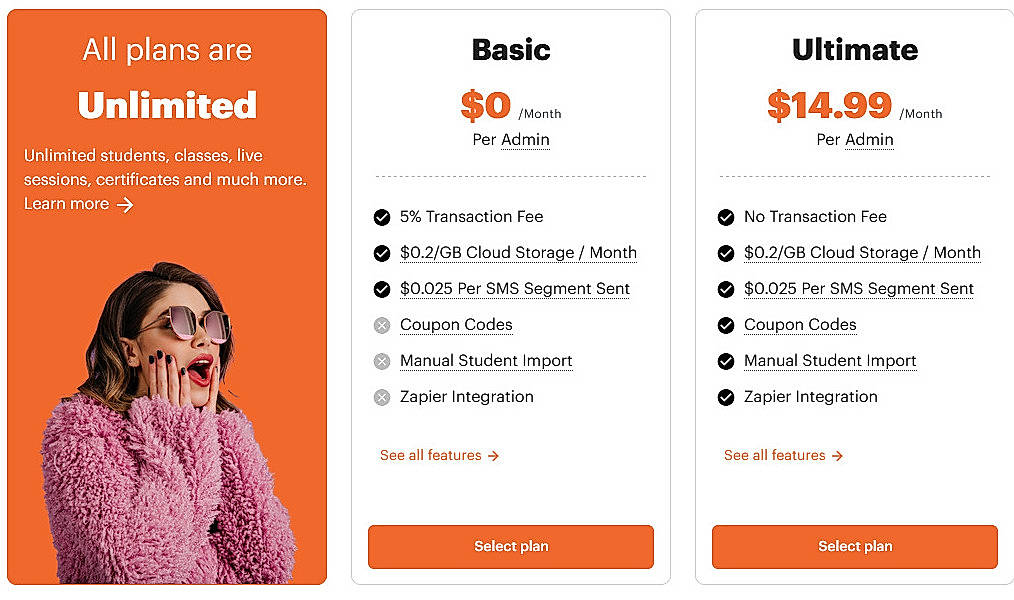Click the checkmark beside "Zapier Integration" in Ultimate
Viewport: 1014px width, 600px height.
click(726, 397)
